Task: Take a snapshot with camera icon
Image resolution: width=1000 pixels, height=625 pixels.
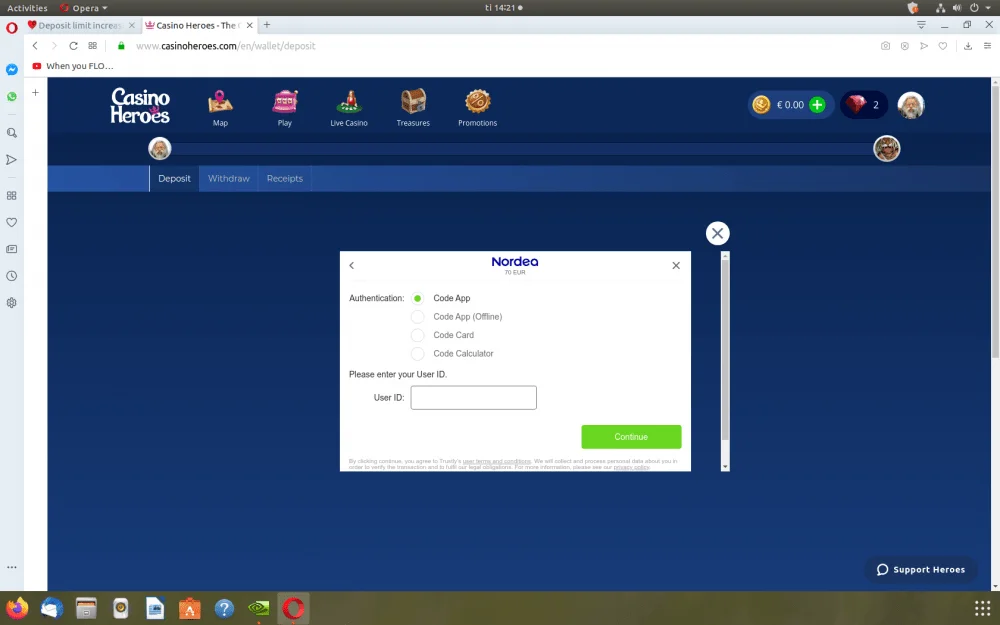Action: point(885,46)
